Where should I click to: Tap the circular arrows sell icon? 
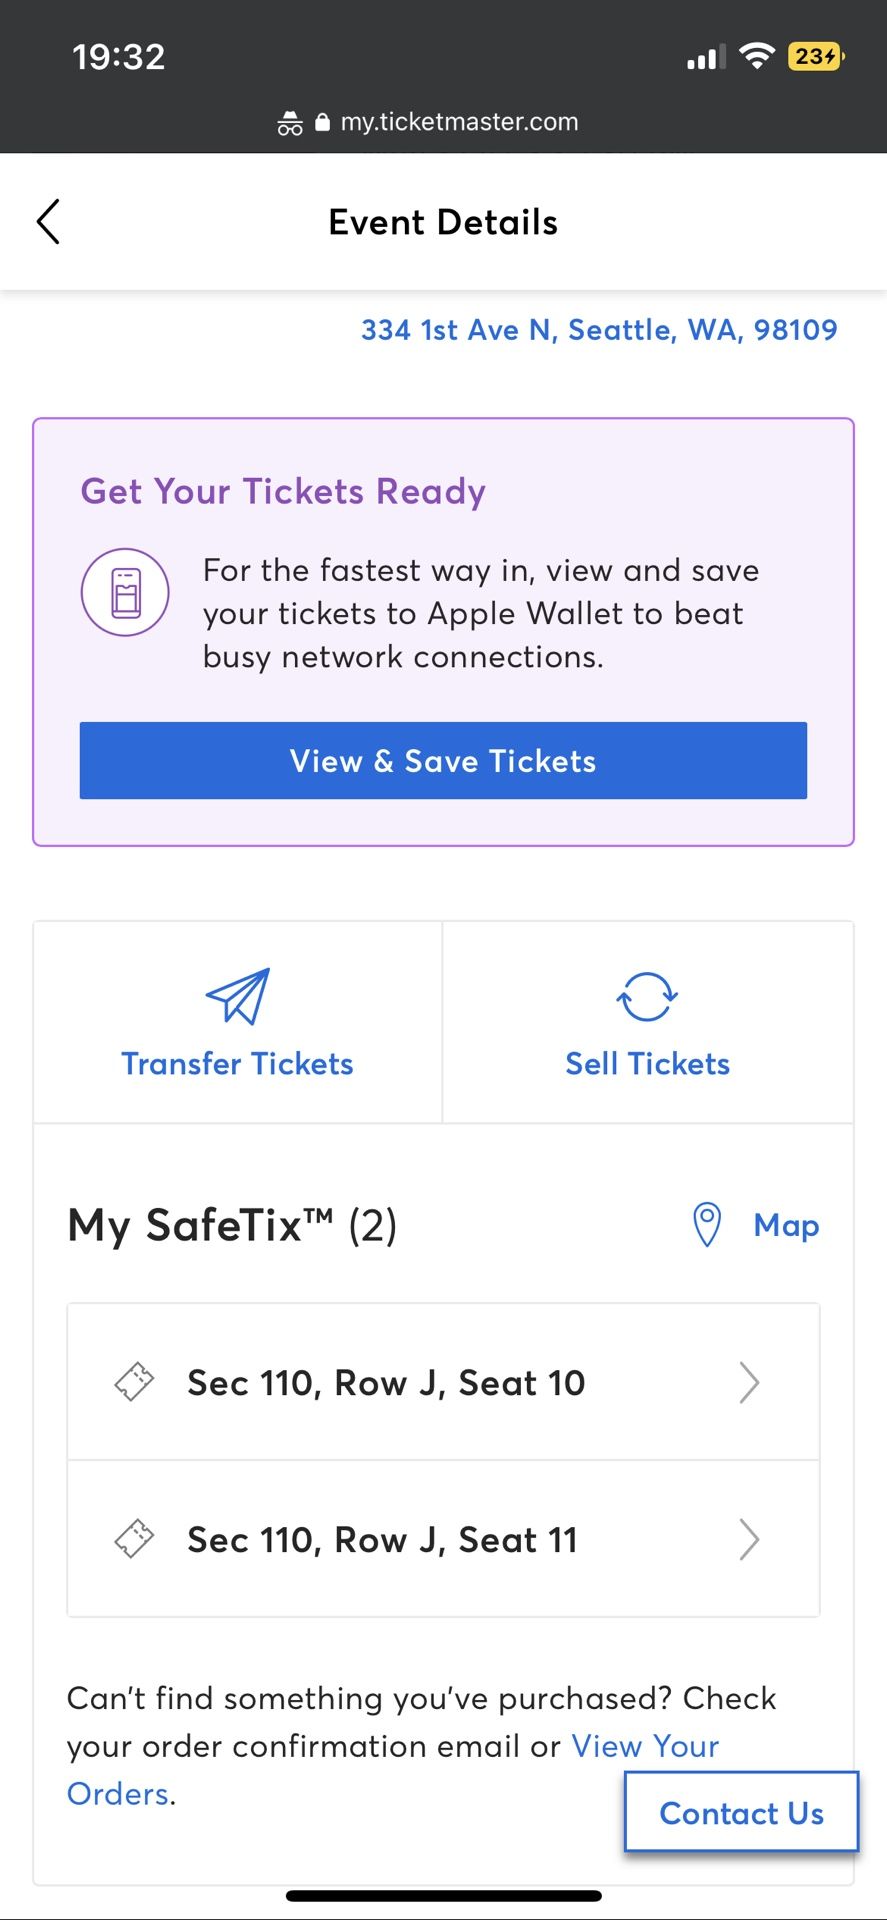pyautogui.click(x=647, y=997)
